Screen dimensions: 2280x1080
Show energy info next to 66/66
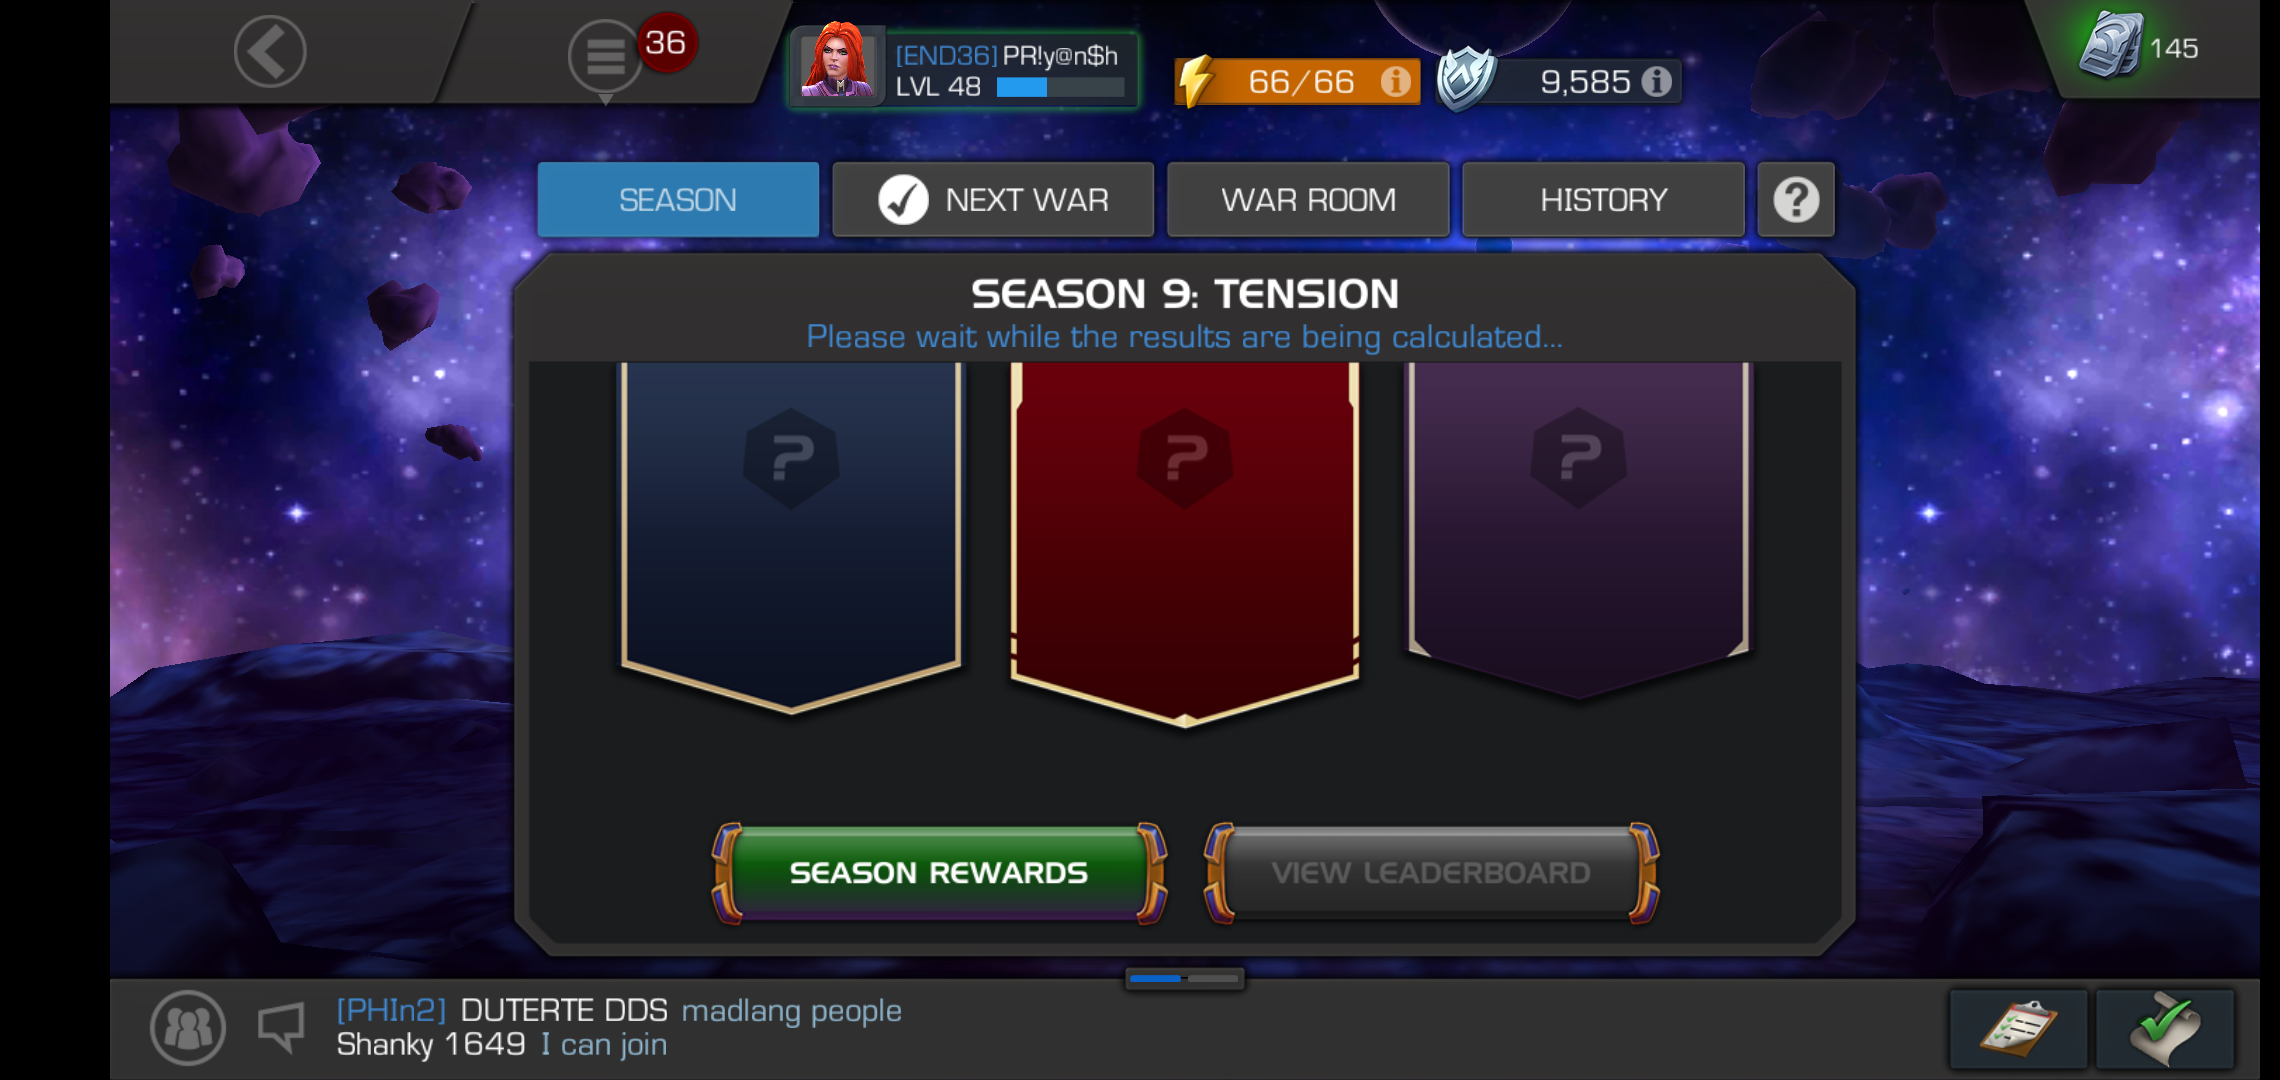point(1395,81)
